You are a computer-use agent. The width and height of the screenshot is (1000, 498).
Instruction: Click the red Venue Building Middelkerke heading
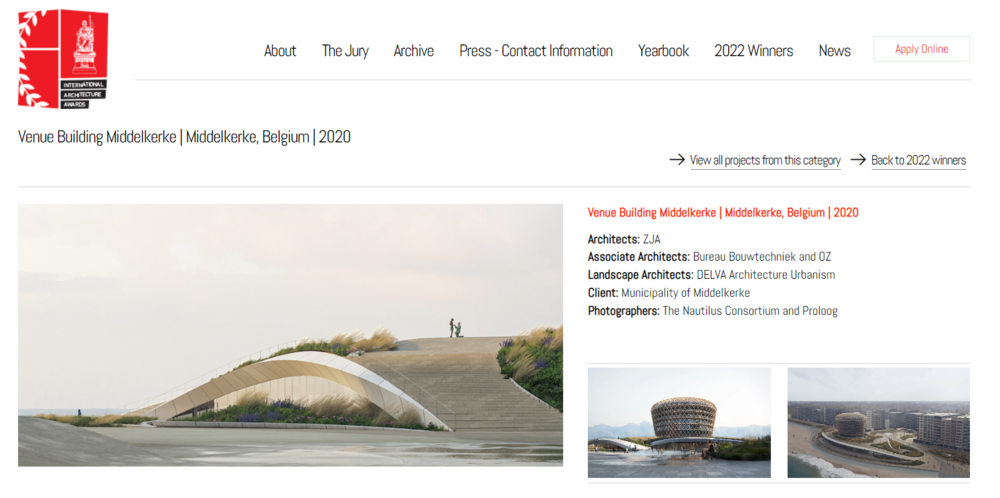pos(723,213)
